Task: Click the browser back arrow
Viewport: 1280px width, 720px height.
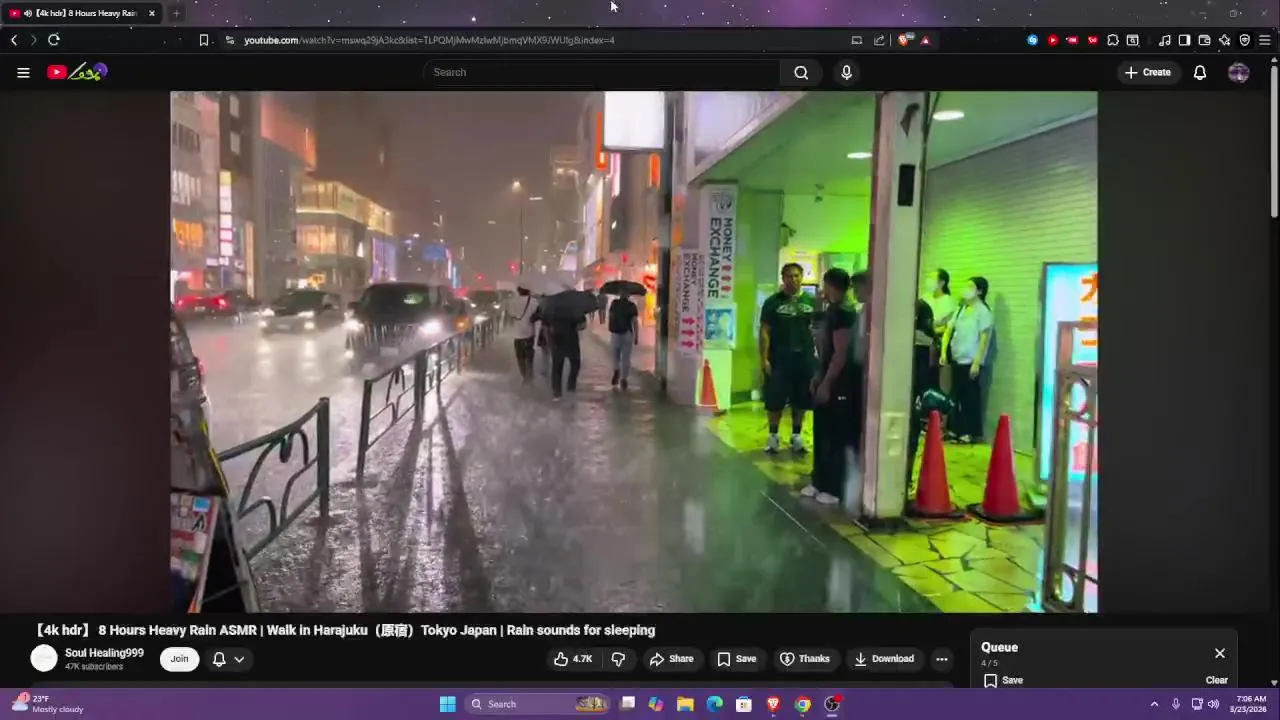Action: tap(14, 40)
